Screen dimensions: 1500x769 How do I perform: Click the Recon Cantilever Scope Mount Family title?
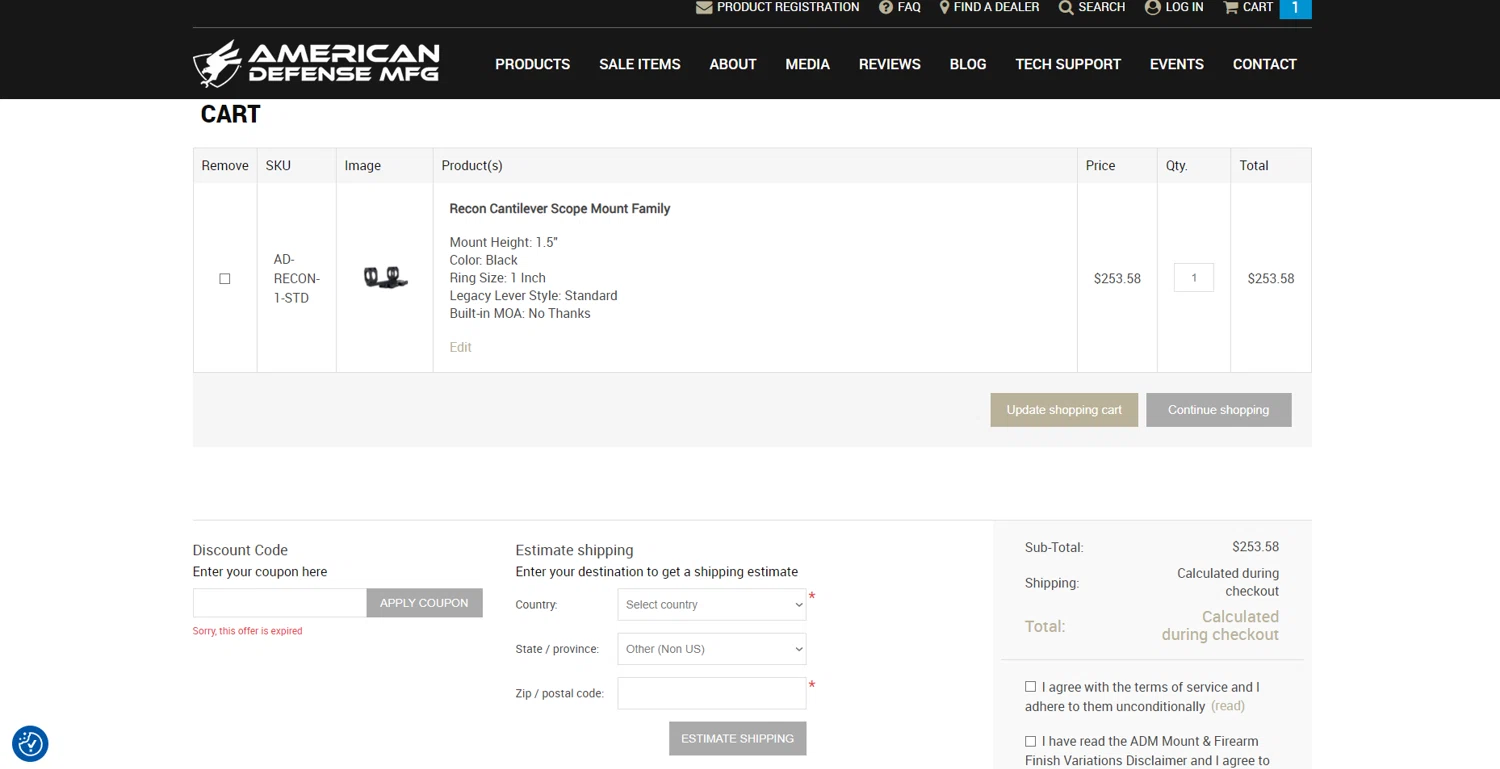point(560,209)
